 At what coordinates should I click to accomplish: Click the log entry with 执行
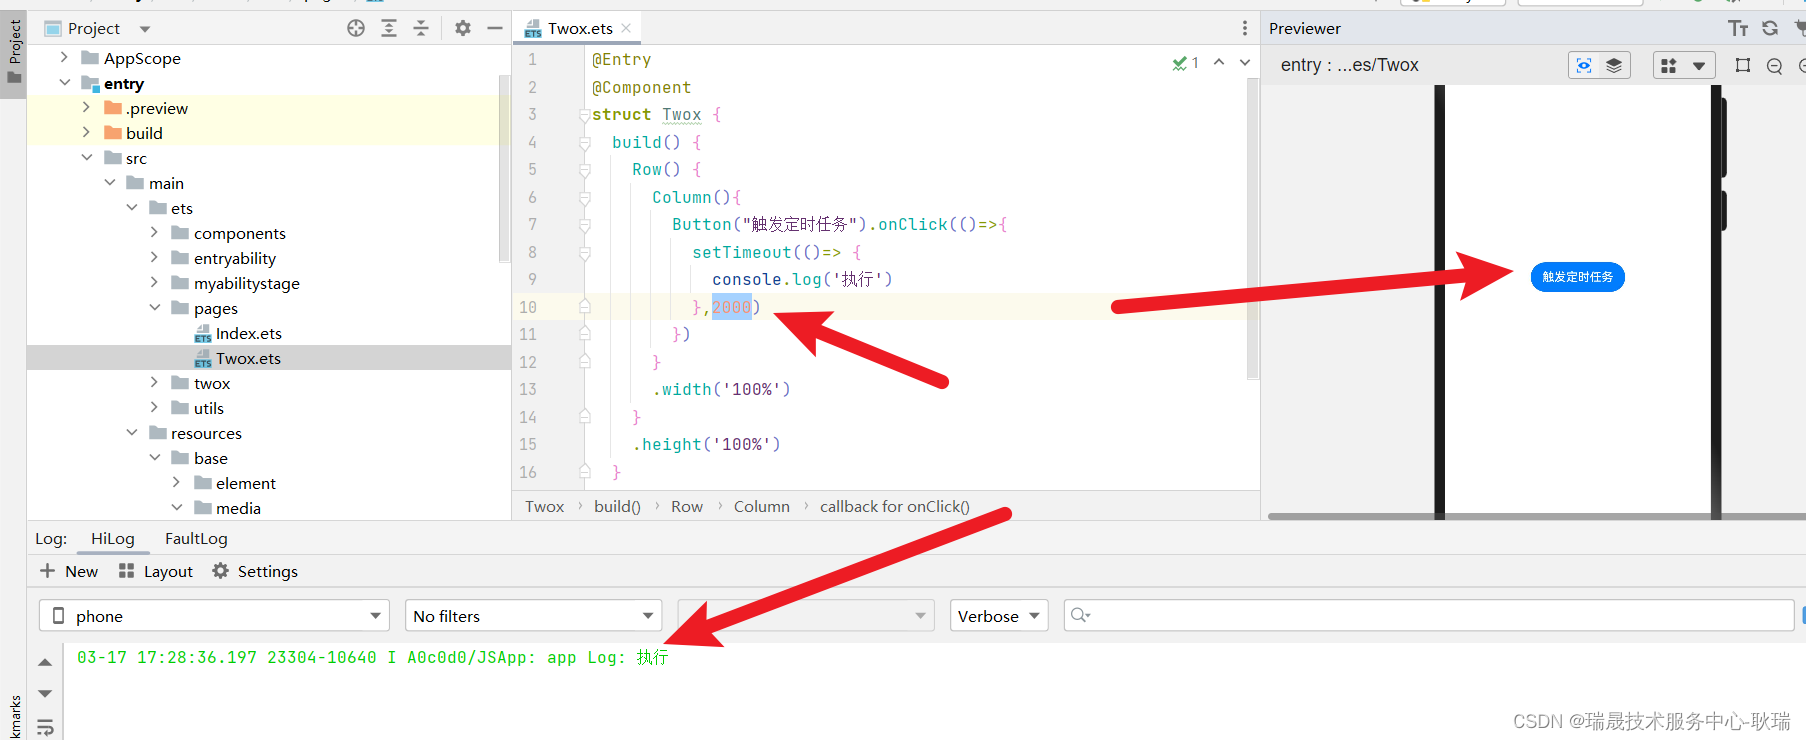tap(373, 657)
